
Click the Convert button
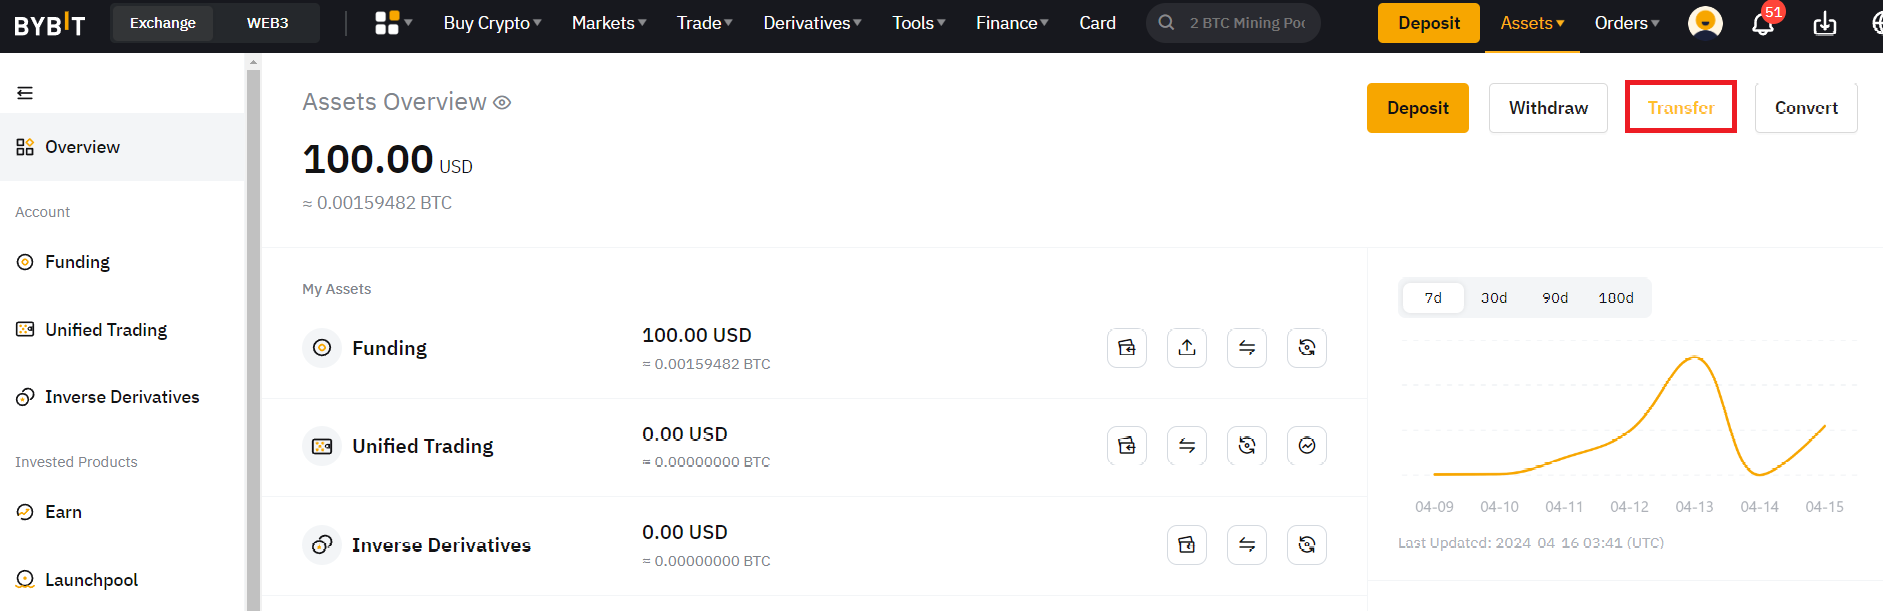(x=1806, y=108)
